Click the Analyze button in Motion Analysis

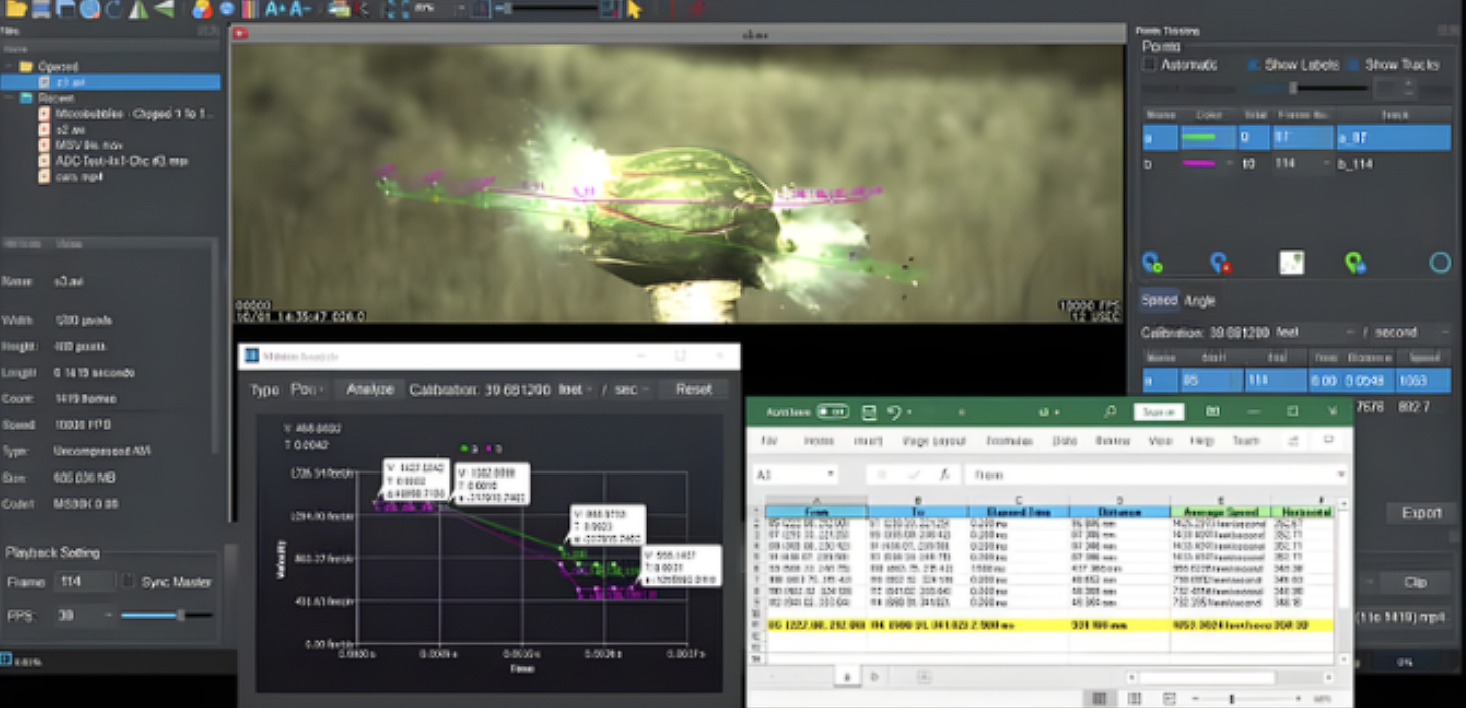[369, 389]
